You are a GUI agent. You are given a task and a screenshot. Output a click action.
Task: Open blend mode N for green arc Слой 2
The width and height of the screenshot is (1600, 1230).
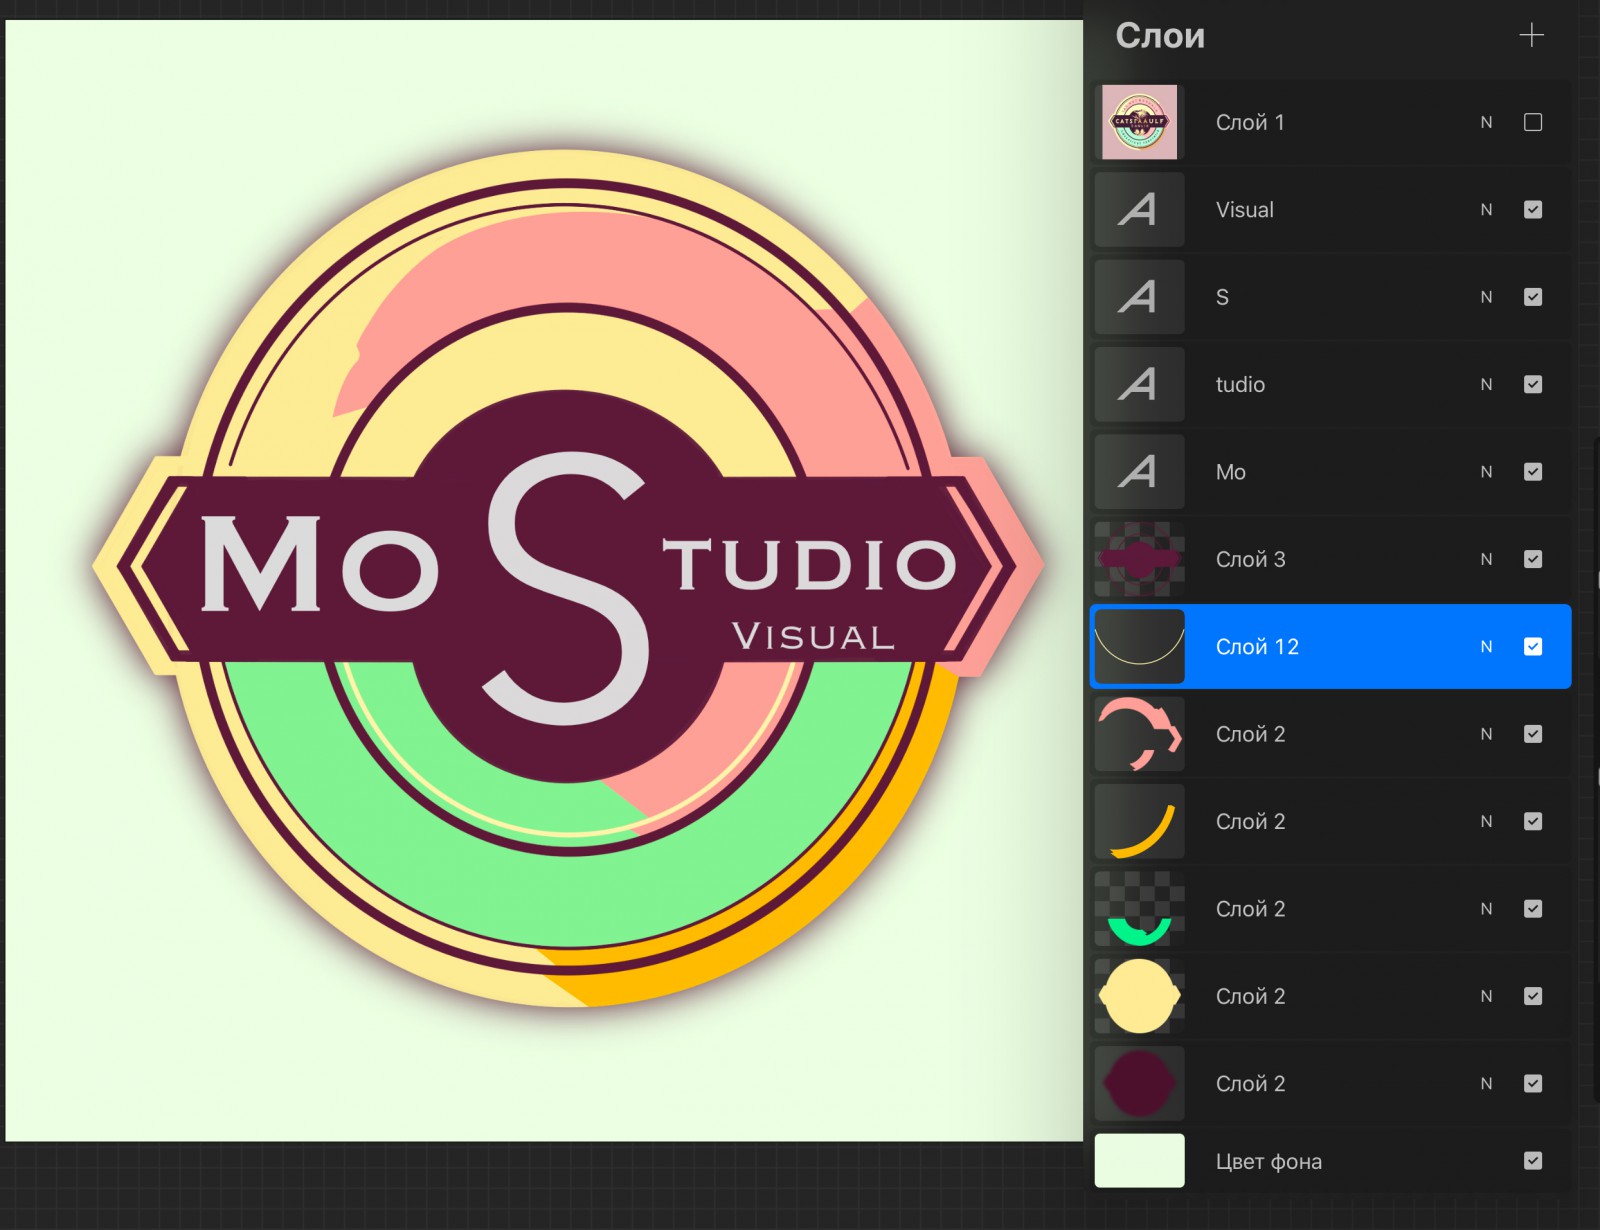pos(1487,909)
